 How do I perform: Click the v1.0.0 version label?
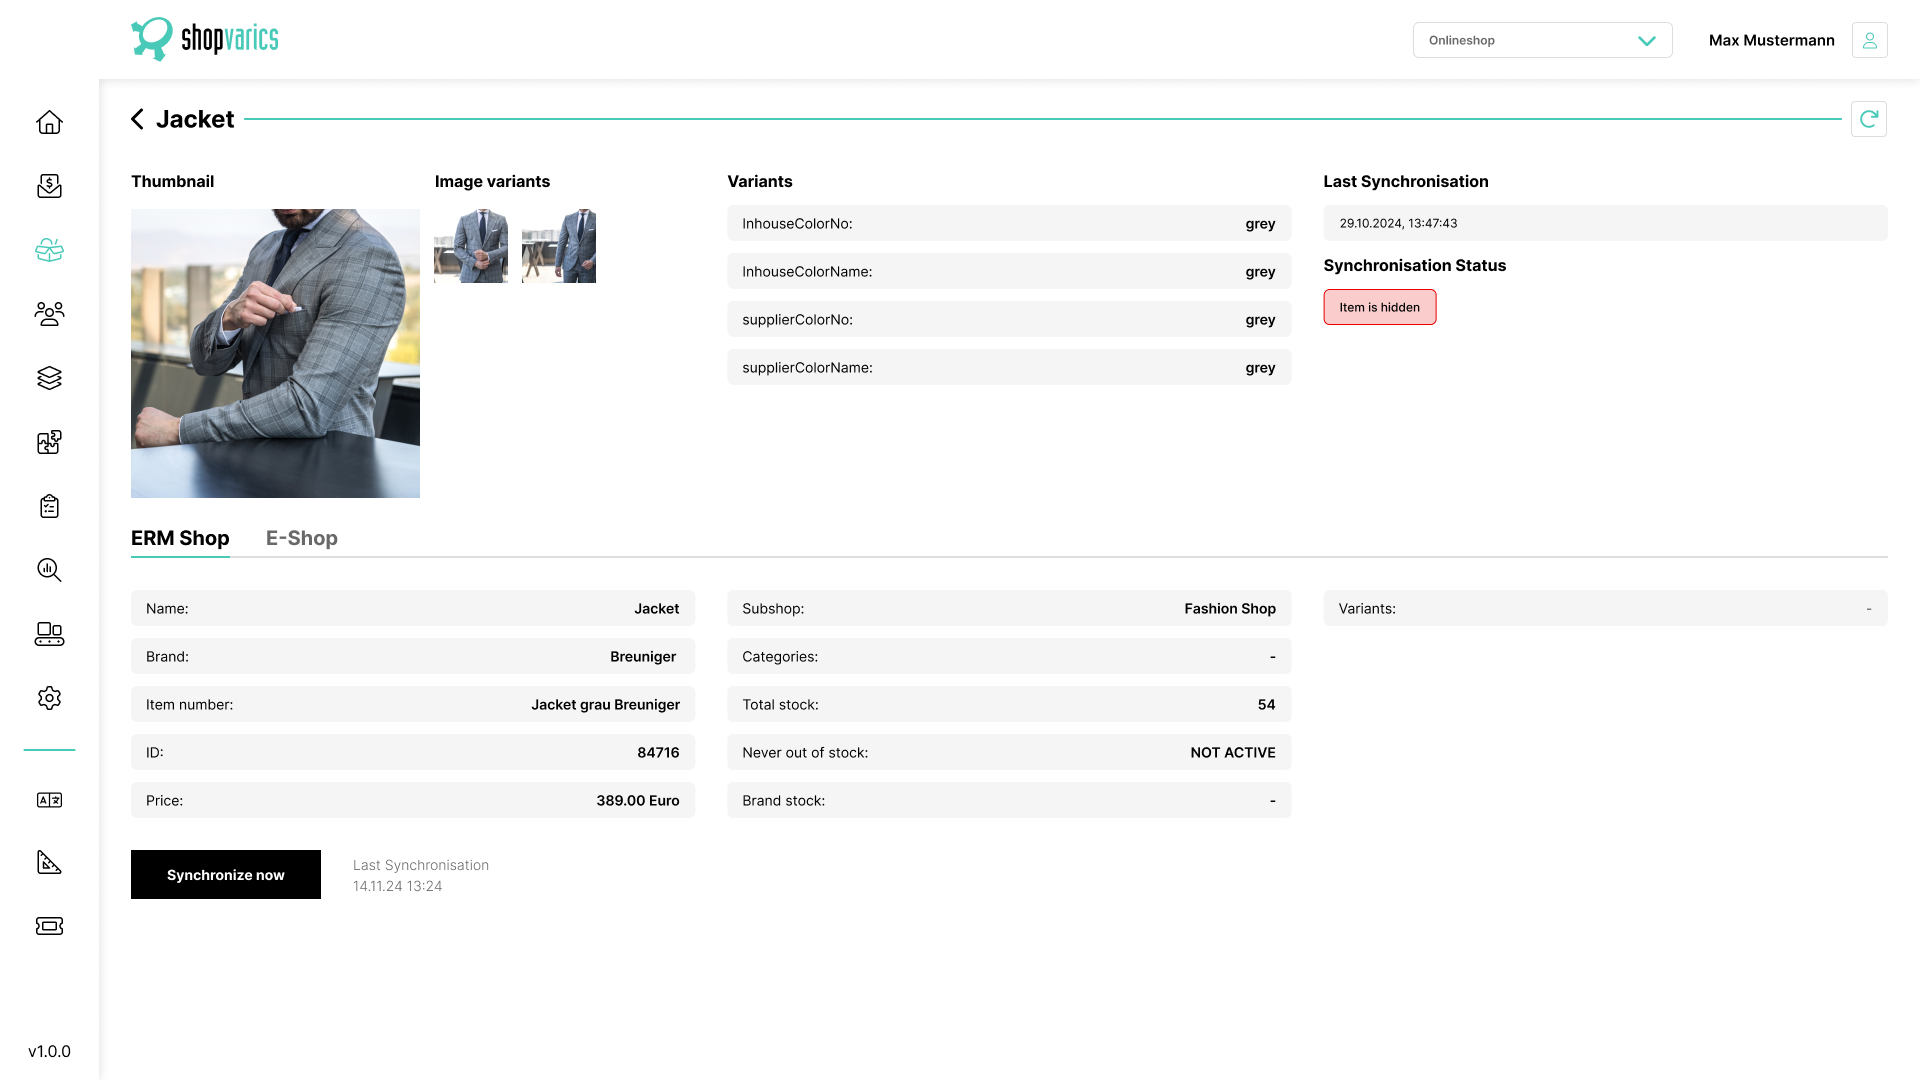click(49, 1051)
